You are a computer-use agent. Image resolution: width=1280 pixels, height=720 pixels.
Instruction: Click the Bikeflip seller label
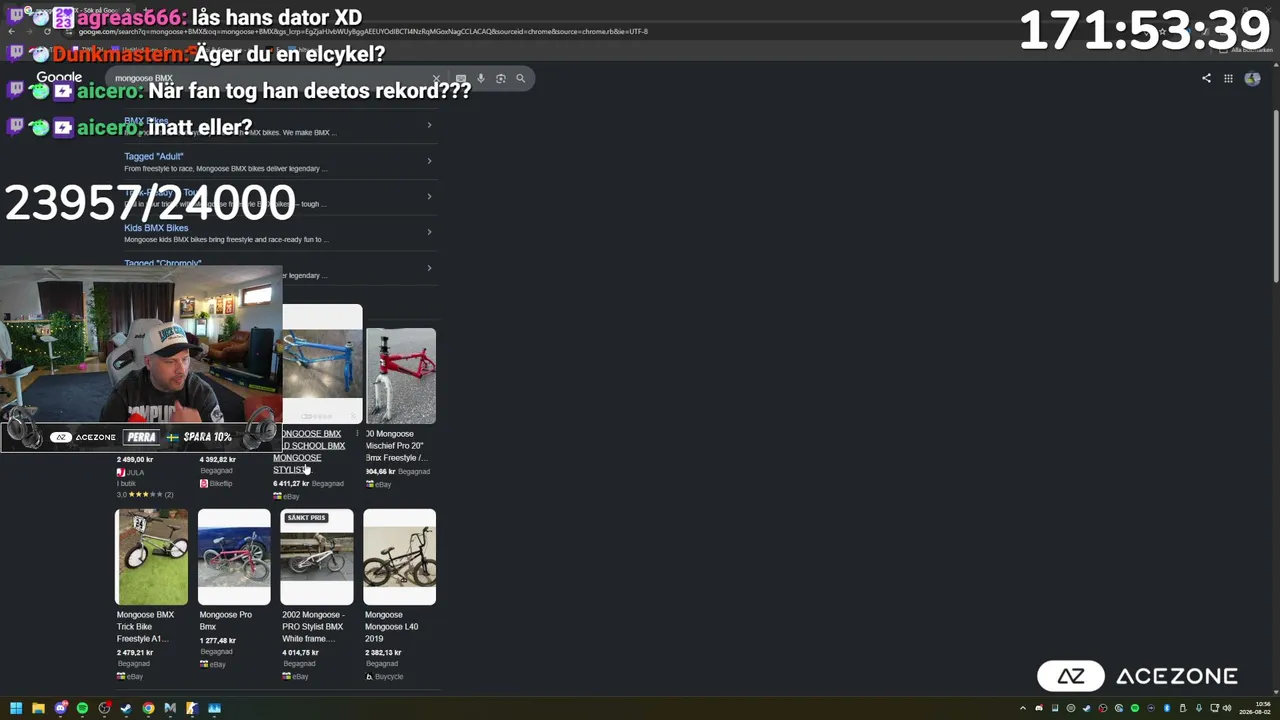216,484
